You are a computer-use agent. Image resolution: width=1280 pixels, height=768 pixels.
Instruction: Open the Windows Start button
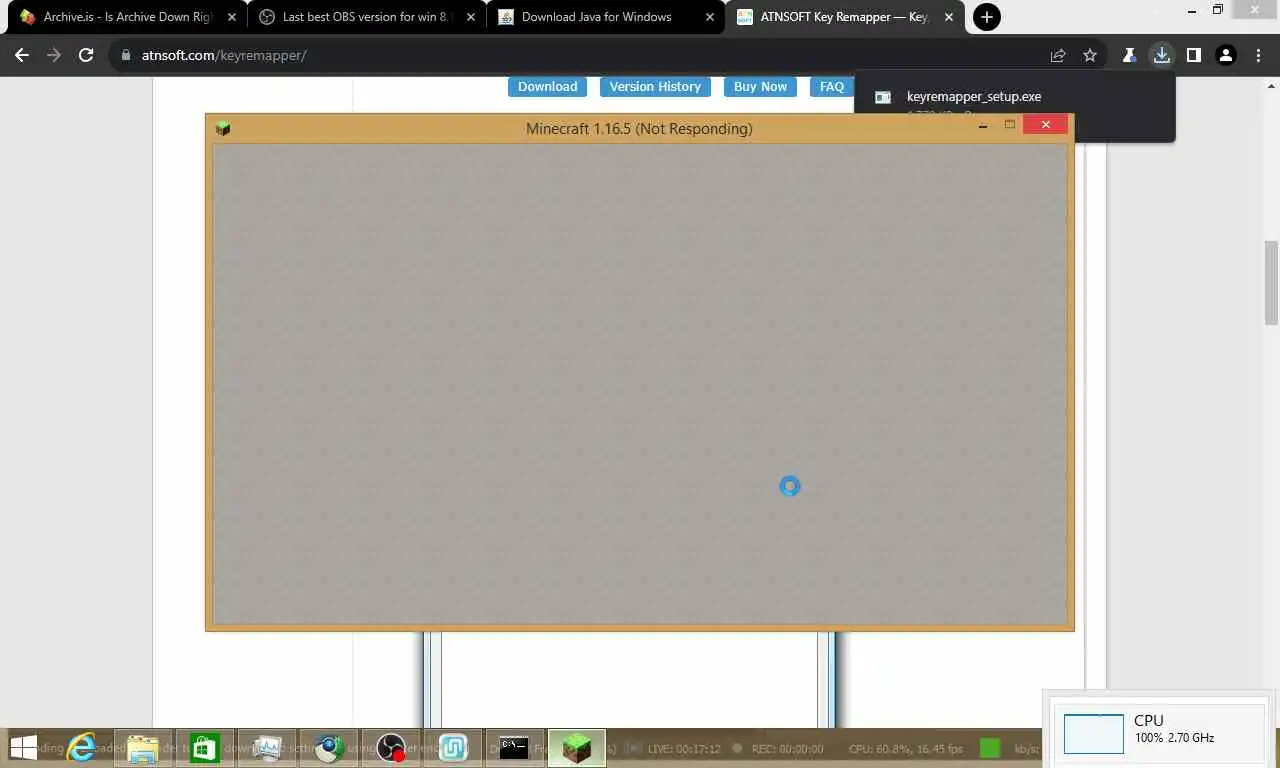coord(23,747)
